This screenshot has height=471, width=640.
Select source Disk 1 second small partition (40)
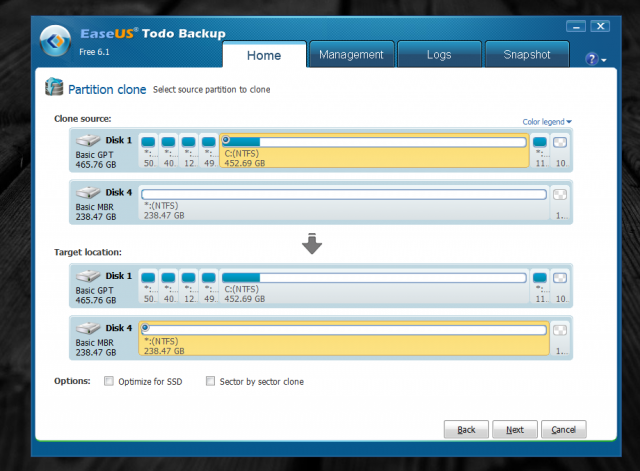click(x=168, y=151)
